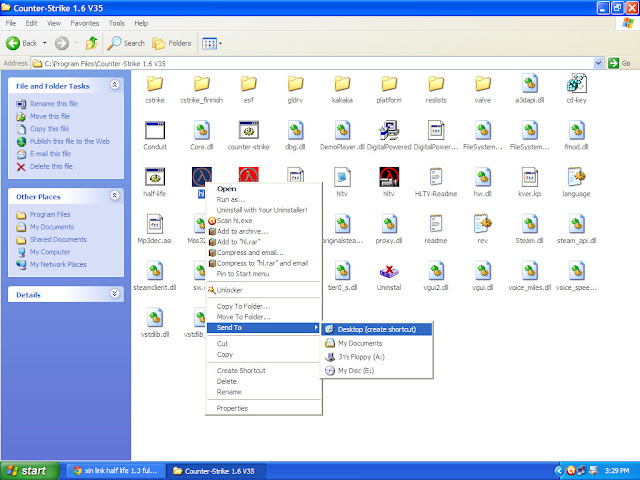Select the kver.kp file icon
The width and height of the screenshot is (640, 480).
tap(530, 177)
